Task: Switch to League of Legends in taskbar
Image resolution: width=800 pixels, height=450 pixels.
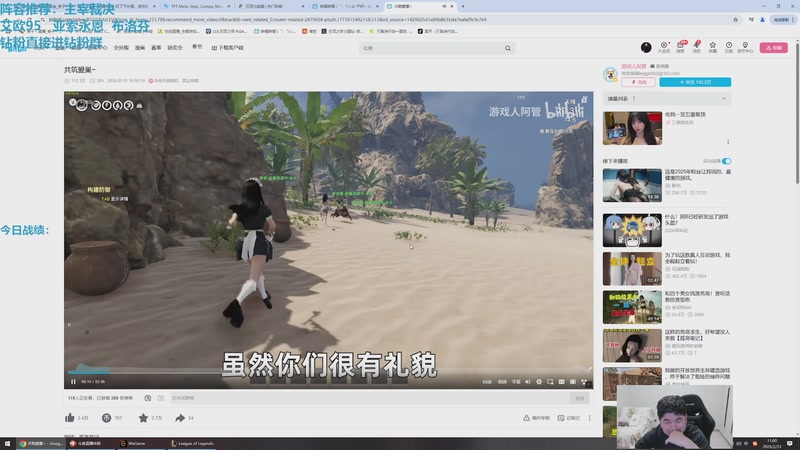Action: (x=192, y=443)
